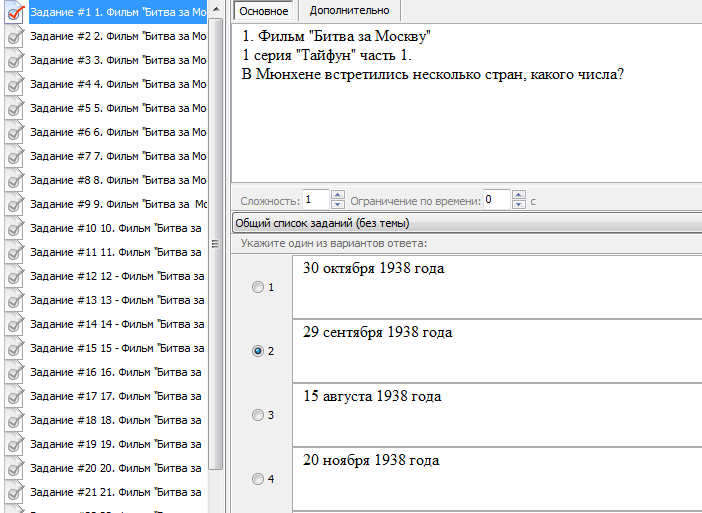Select Задание #8 in the task list

click(x=118, y=180)
